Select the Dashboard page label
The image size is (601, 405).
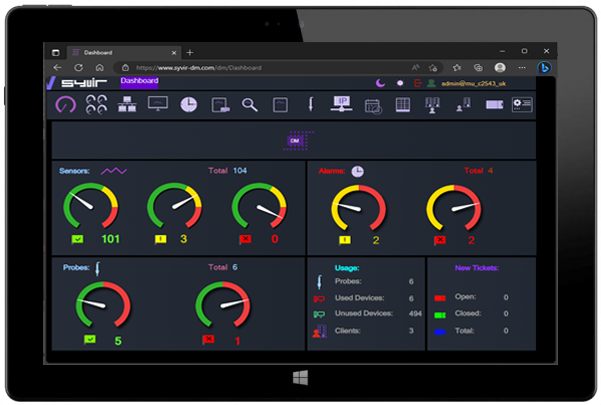[140, 81]
